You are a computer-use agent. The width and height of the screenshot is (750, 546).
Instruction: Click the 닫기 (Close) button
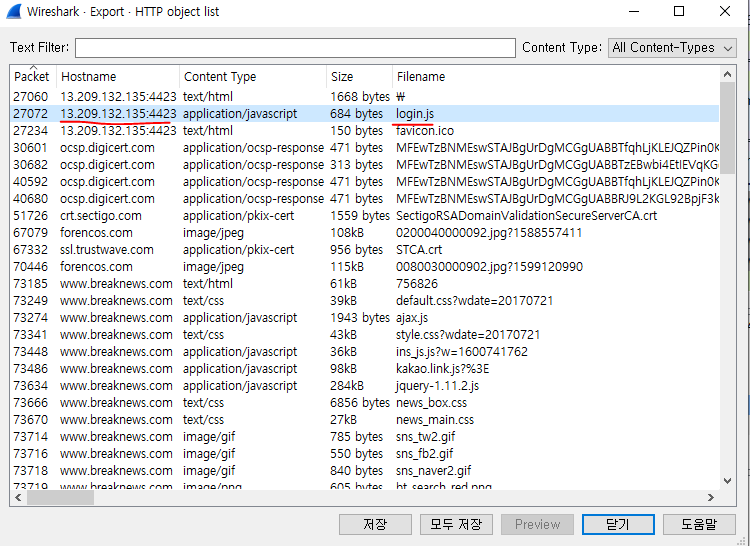[618, 524]
